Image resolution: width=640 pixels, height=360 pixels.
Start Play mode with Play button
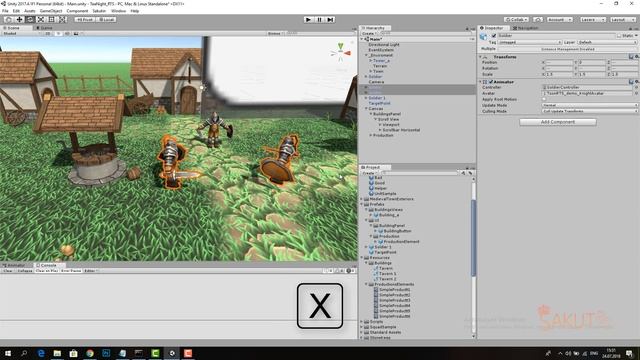coord(309,19)
